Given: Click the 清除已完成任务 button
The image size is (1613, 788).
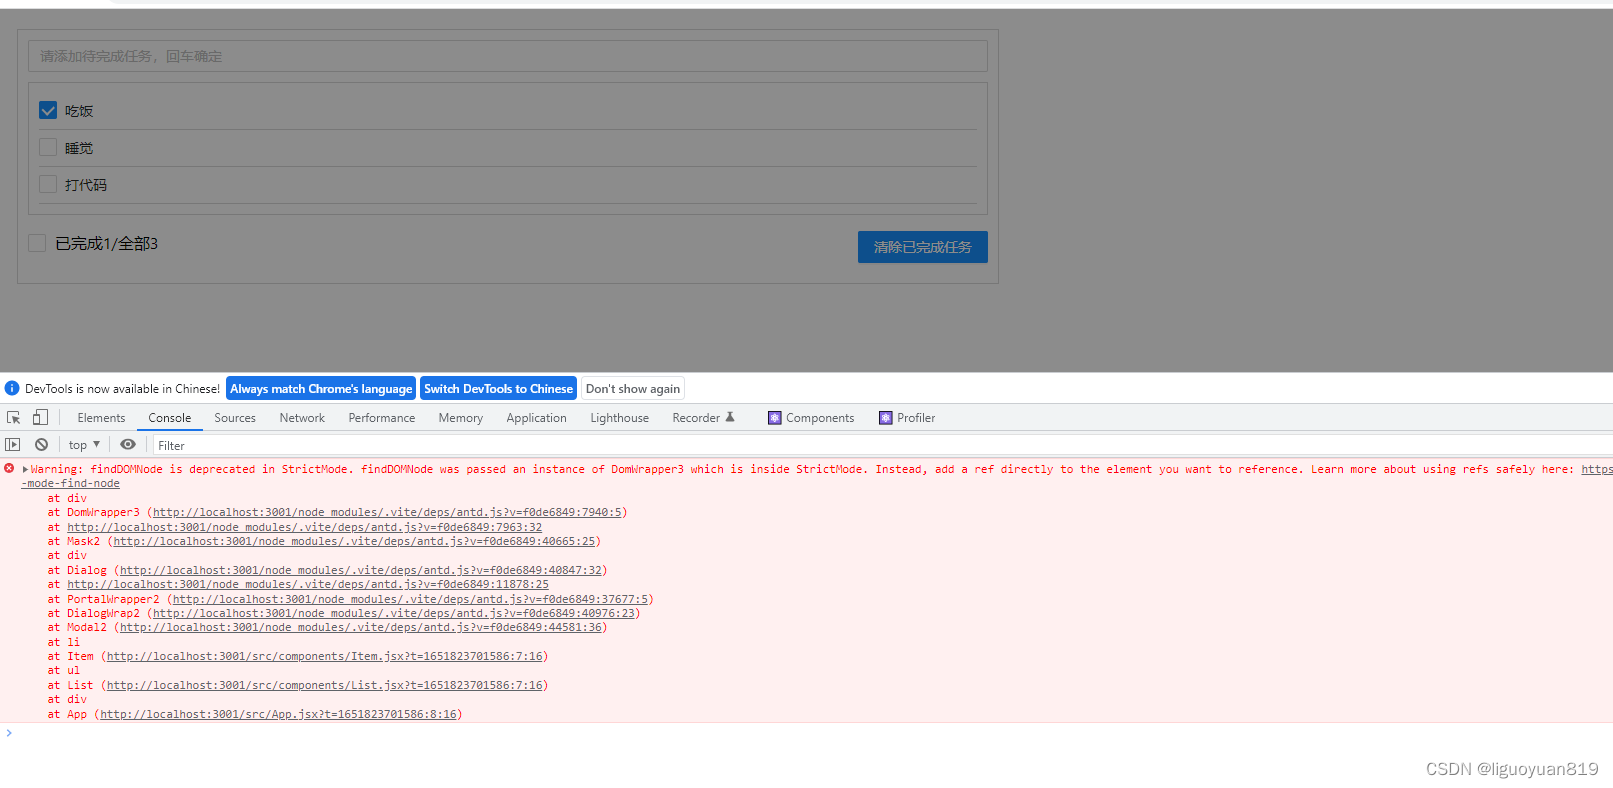Looking at the screenshot, I should (922, 247).
